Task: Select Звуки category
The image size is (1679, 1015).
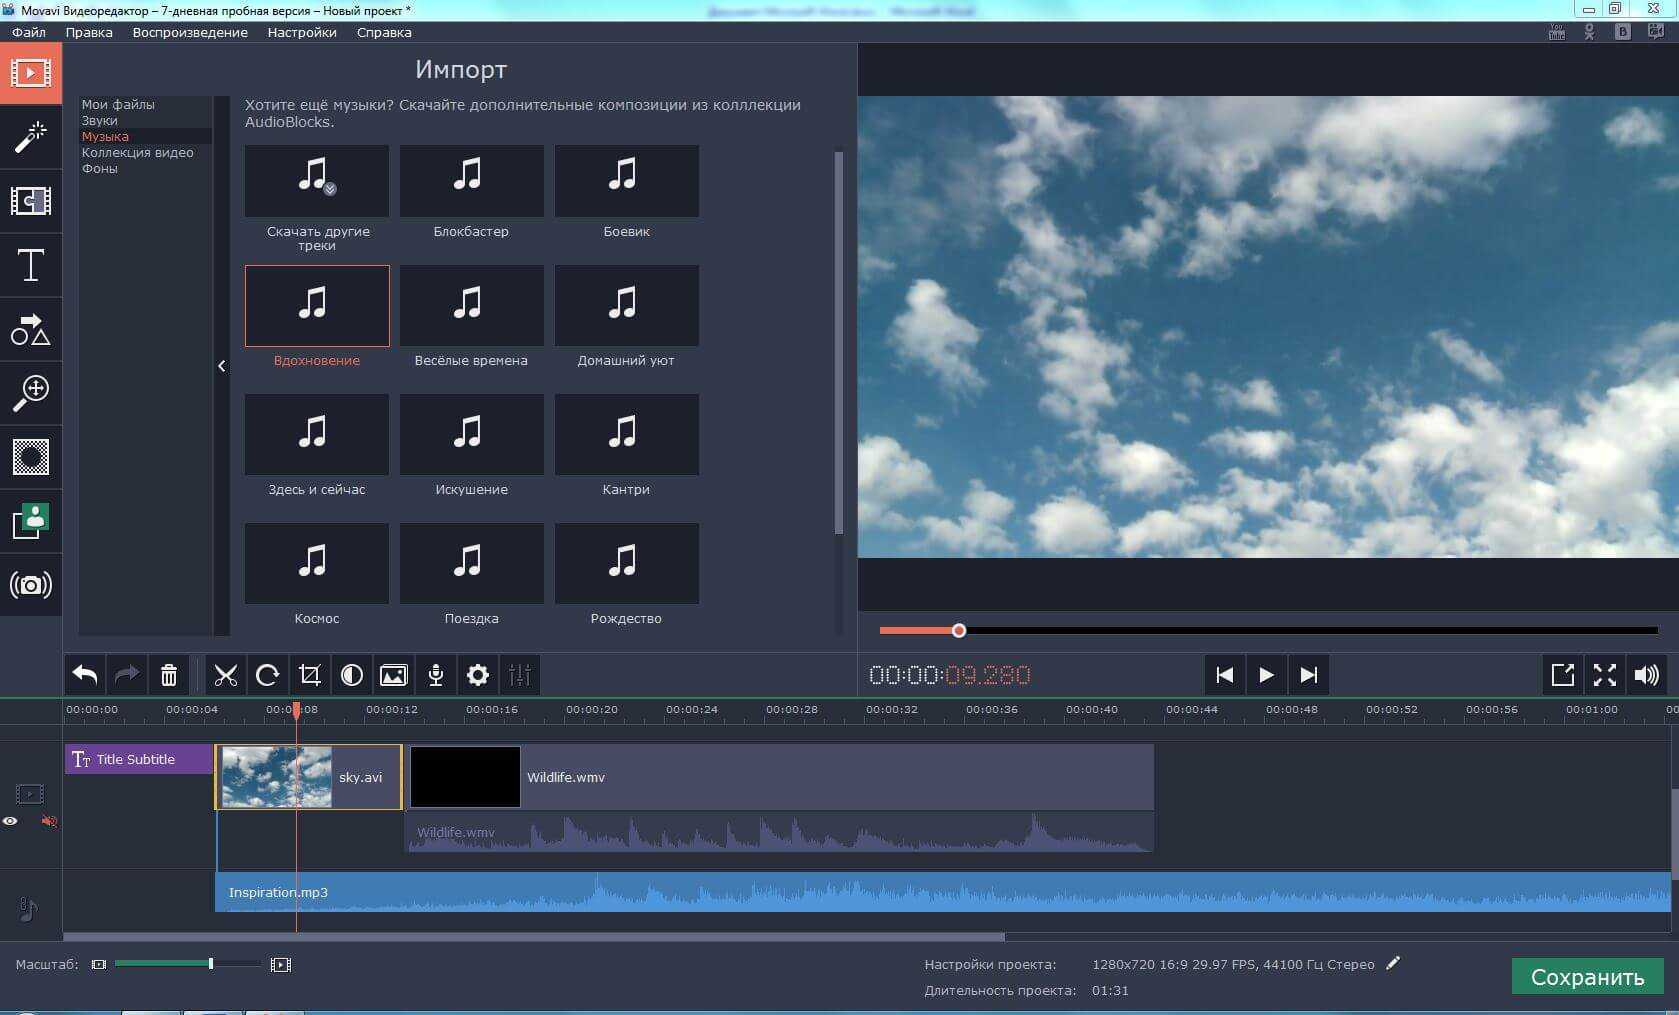Action: pyautogui.click(x=100, y=120)
